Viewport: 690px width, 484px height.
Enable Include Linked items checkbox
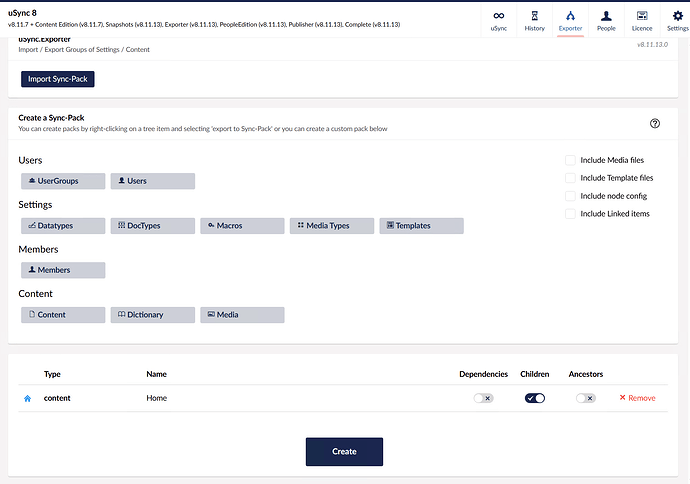pos(570,214)
